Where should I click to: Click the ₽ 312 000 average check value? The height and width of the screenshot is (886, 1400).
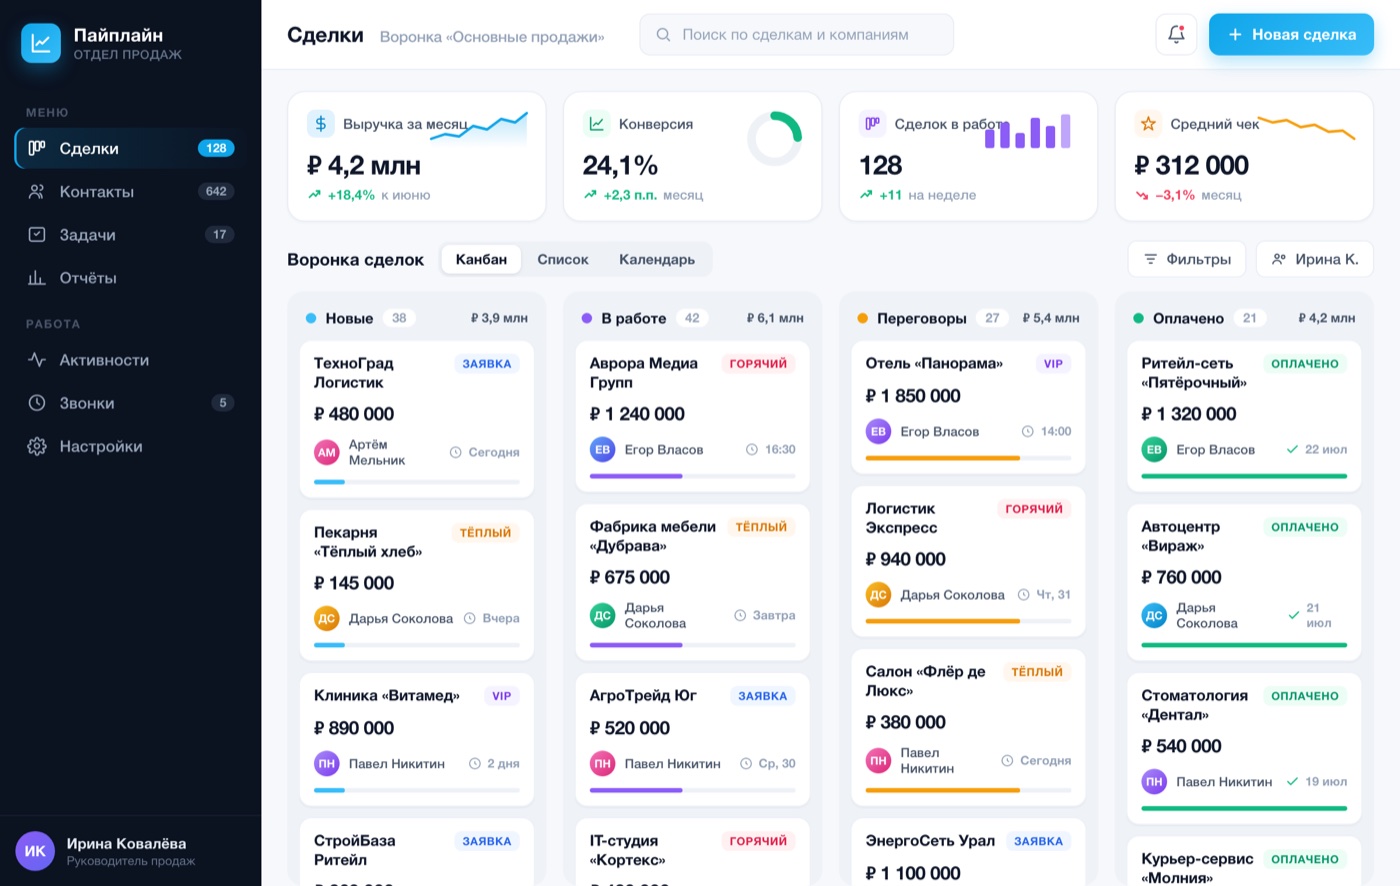(1192, 165)
